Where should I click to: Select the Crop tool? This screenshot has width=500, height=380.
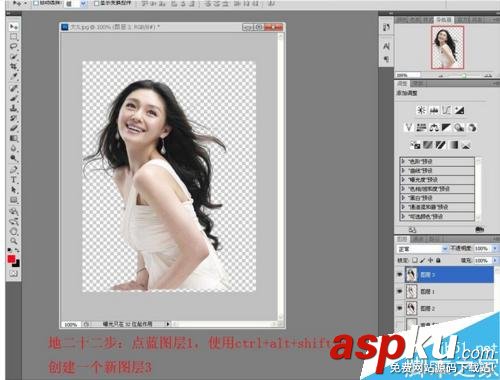[14, 67]
